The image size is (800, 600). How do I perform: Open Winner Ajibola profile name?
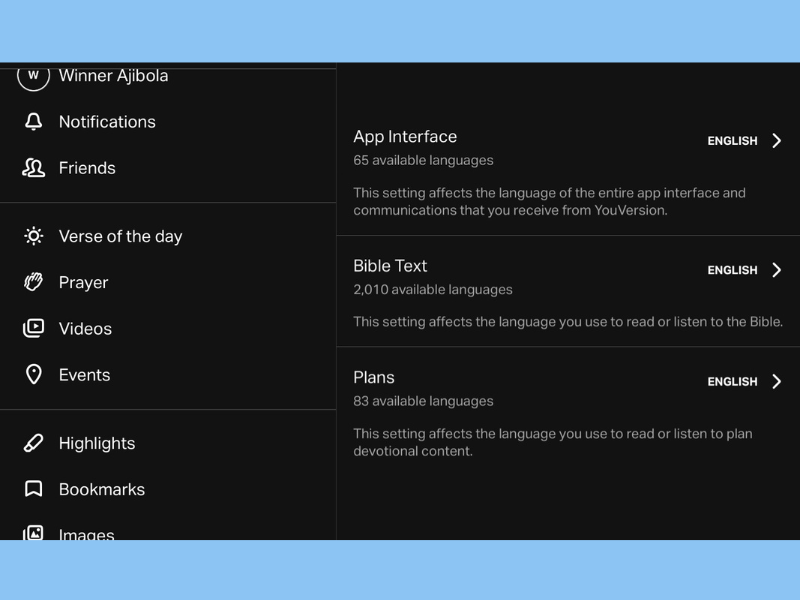(x=113, y=76)
